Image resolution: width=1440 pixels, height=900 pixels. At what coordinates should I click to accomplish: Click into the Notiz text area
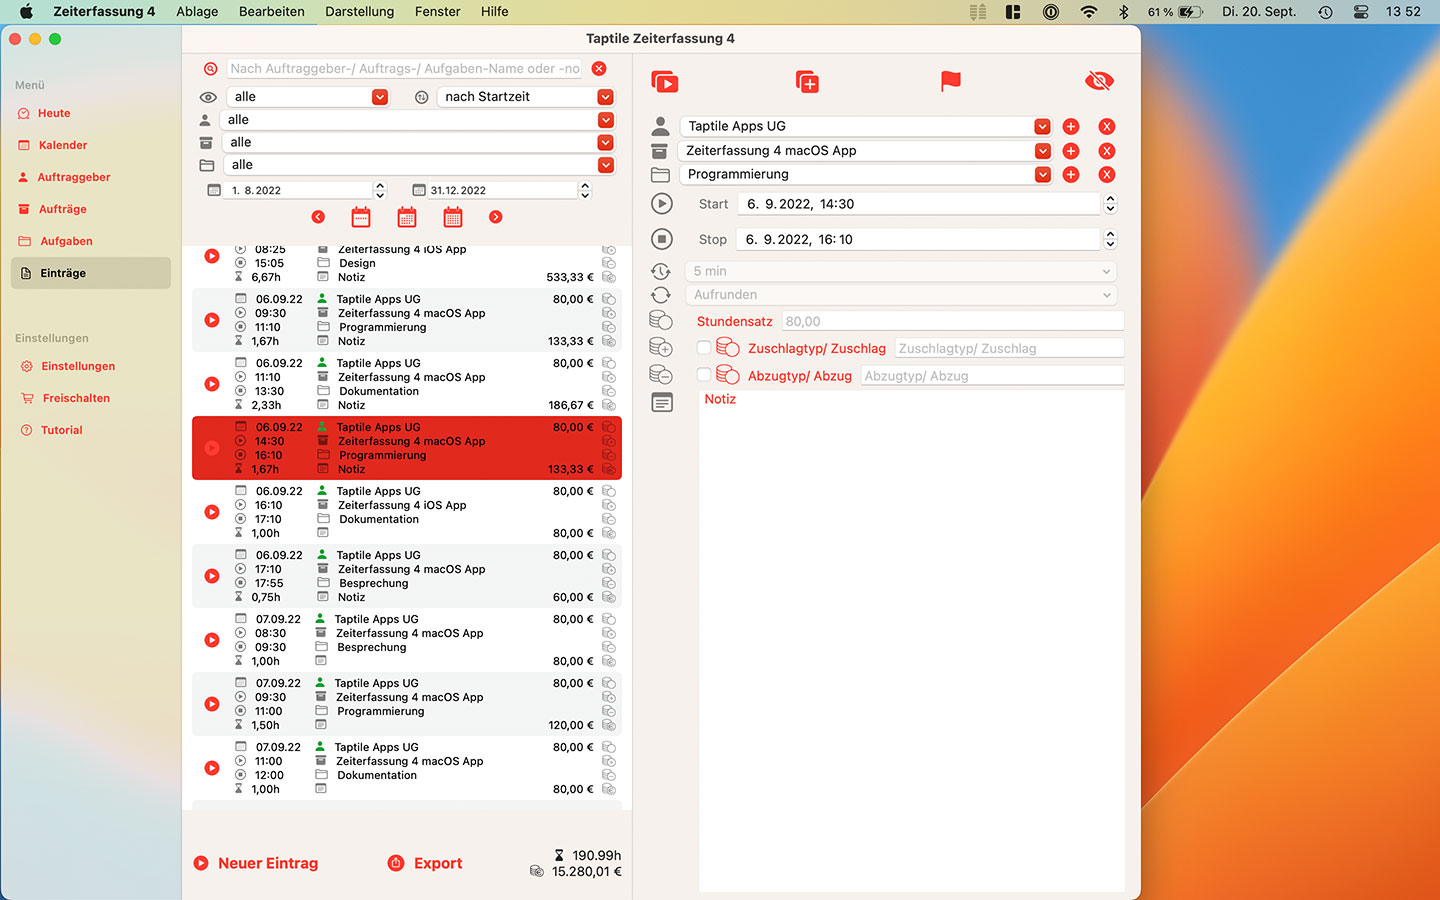tap(912, 640)
